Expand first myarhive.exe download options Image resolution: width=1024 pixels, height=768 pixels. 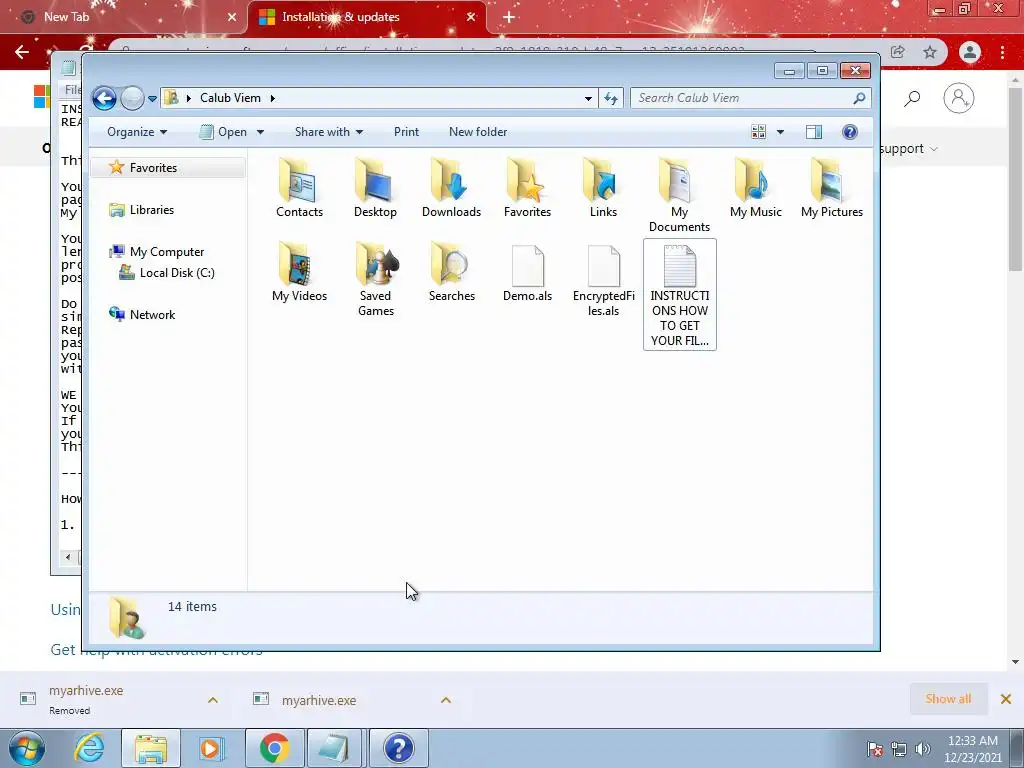coord(213,700)
